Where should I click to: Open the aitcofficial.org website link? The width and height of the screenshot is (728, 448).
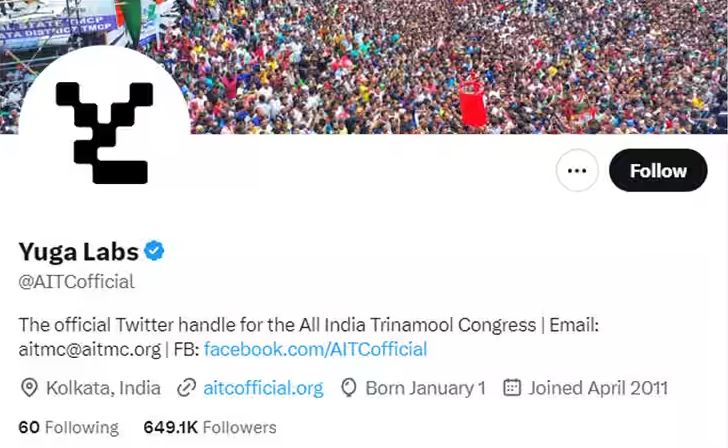coord(263,388)
